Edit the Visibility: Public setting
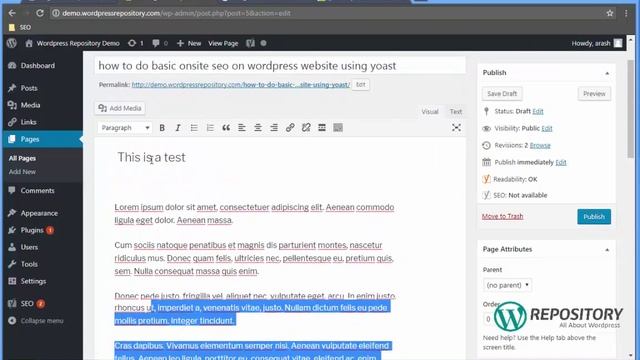This screenshot has height=360, width=640. pyautogui.click(x=547, y=128)
